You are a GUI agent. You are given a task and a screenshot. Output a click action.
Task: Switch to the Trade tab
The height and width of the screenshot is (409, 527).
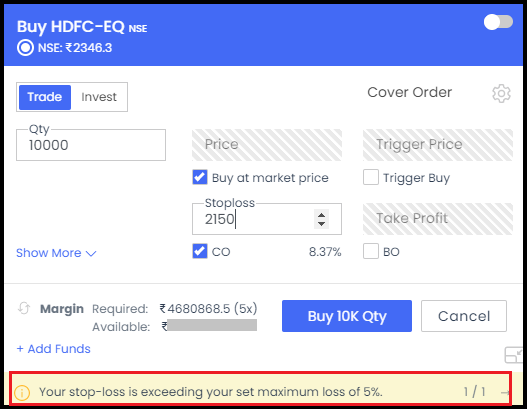(x=45, y=97)
